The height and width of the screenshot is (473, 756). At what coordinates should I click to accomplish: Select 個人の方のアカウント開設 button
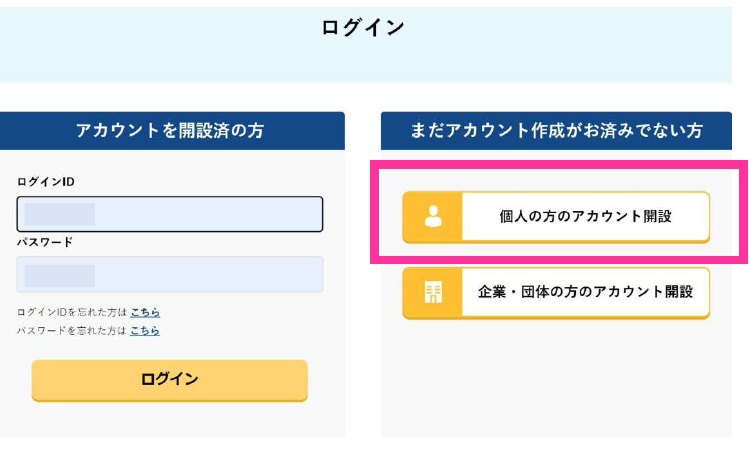[556, 217]
